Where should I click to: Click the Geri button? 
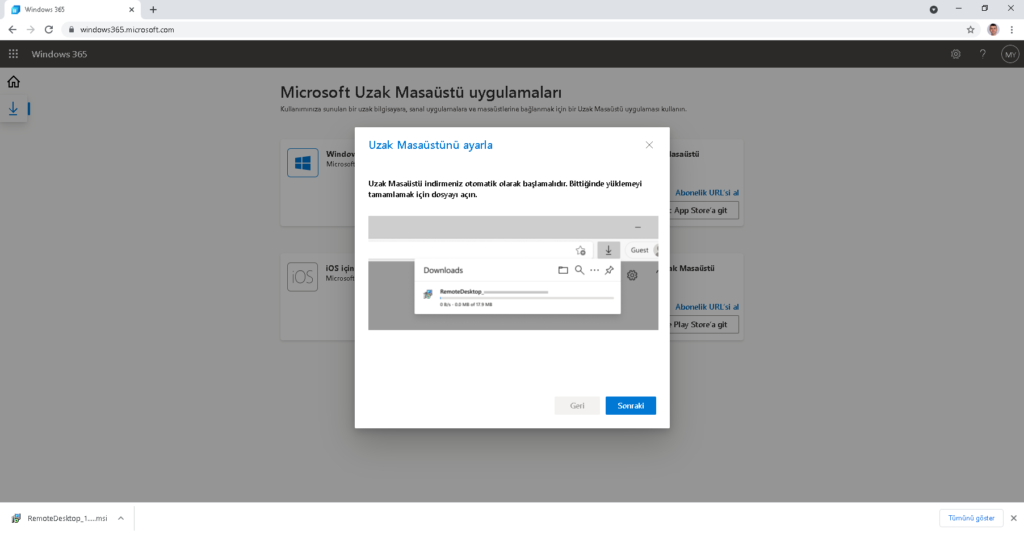(x=577, y=405)
